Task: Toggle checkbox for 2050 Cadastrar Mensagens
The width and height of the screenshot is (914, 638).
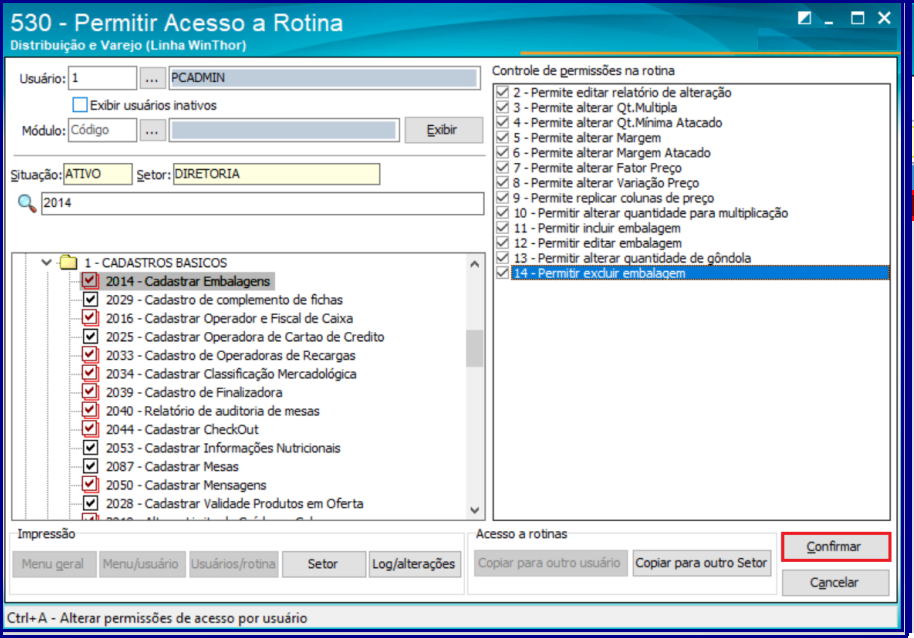Action: pos(90,485)
